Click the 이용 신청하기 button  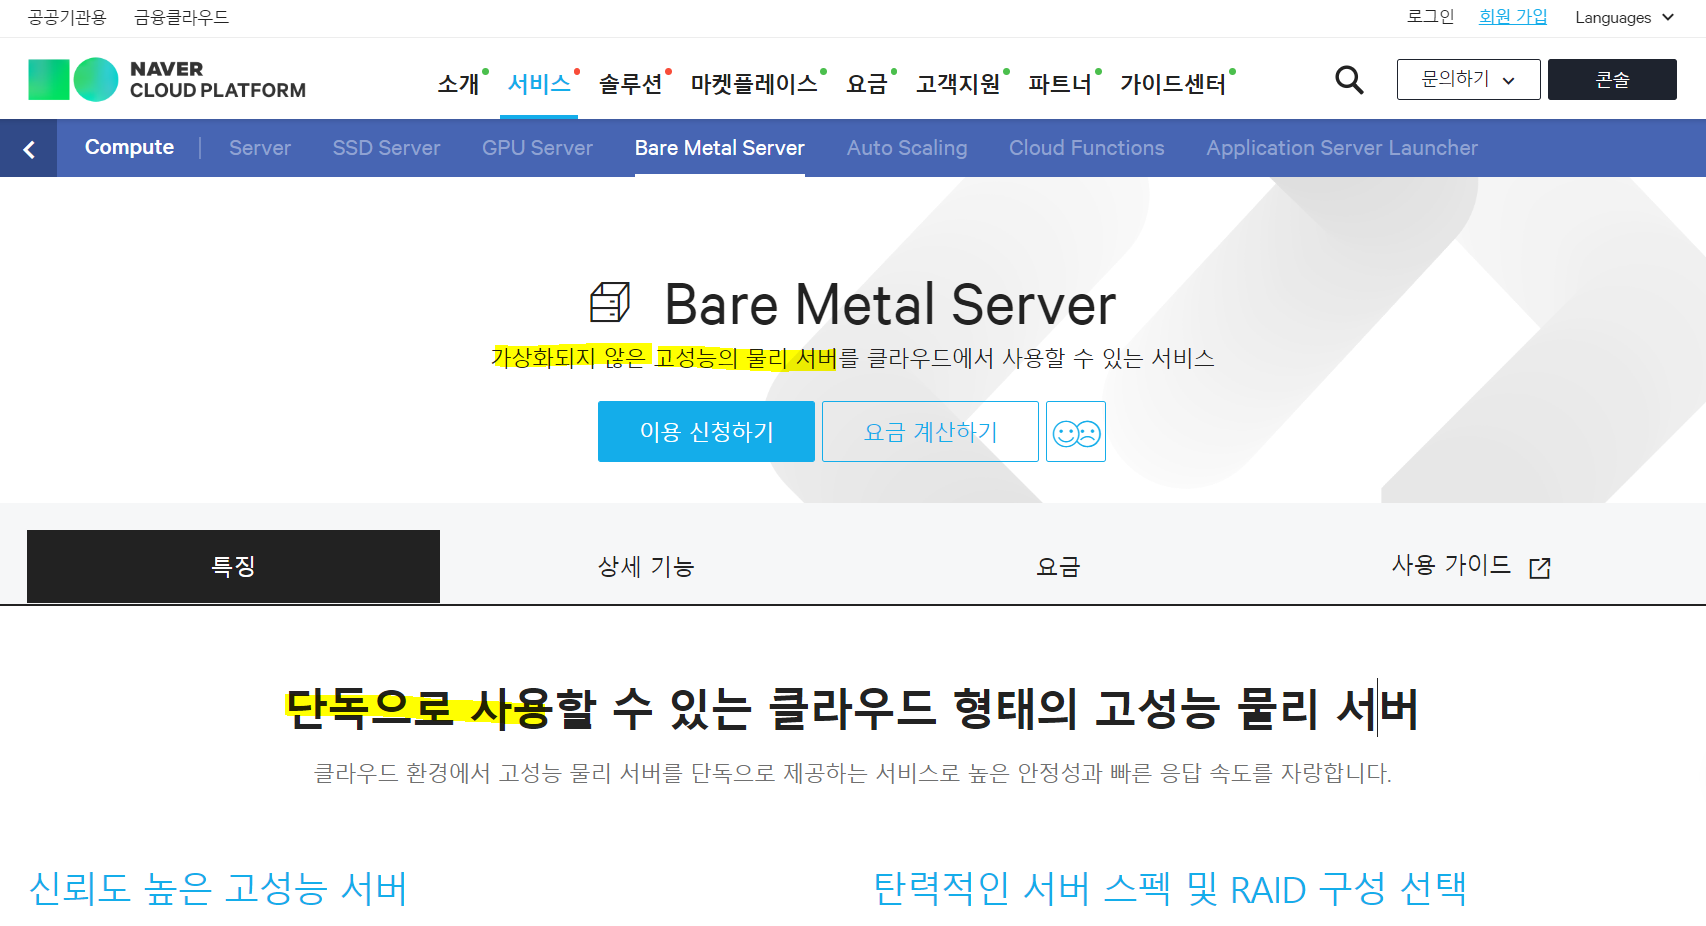click(x=706, y=432)
